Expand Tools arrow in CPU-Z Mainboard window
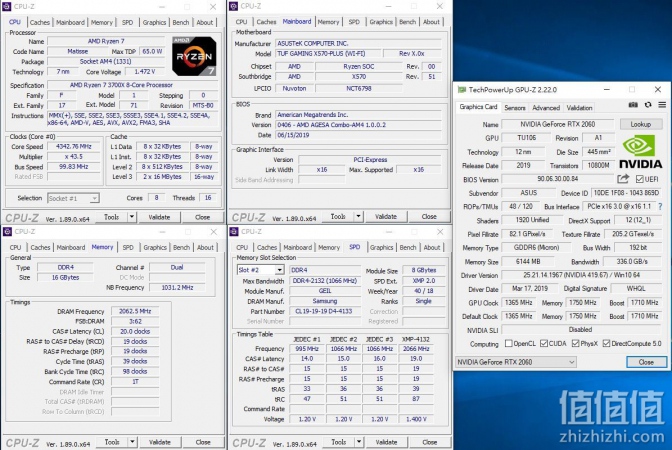672x450 pixels. click(359, 217)
